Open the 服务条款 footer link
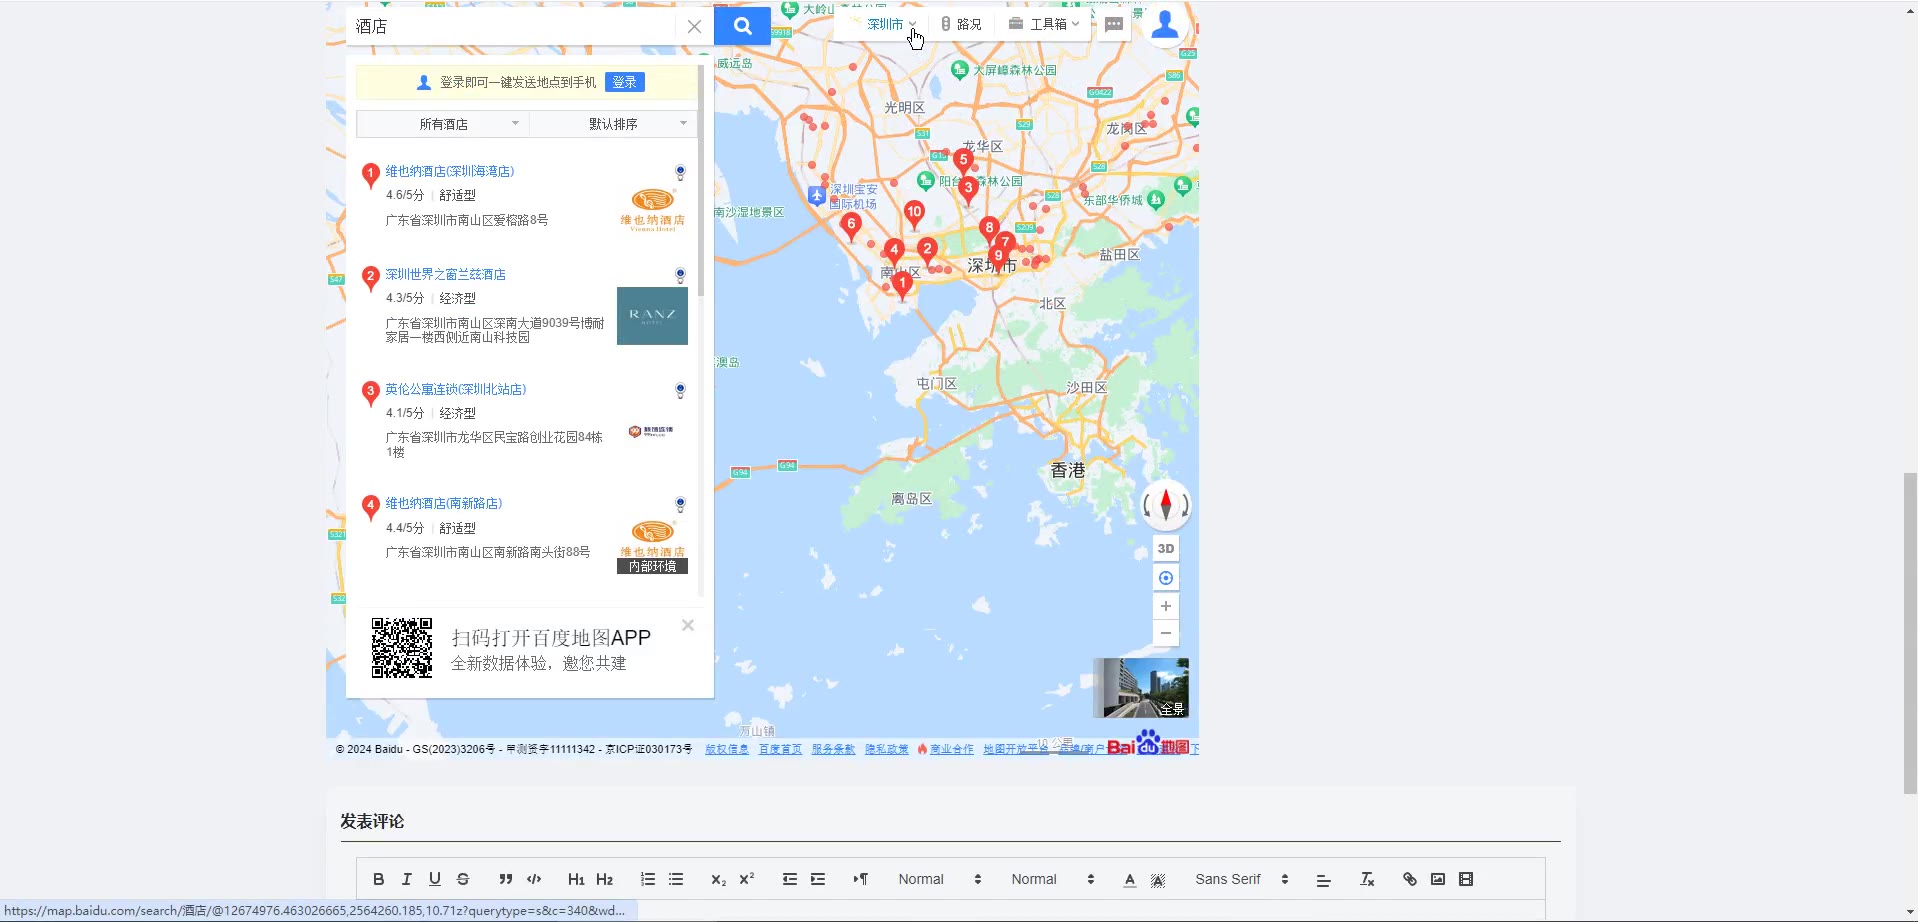 click(833, 749)
